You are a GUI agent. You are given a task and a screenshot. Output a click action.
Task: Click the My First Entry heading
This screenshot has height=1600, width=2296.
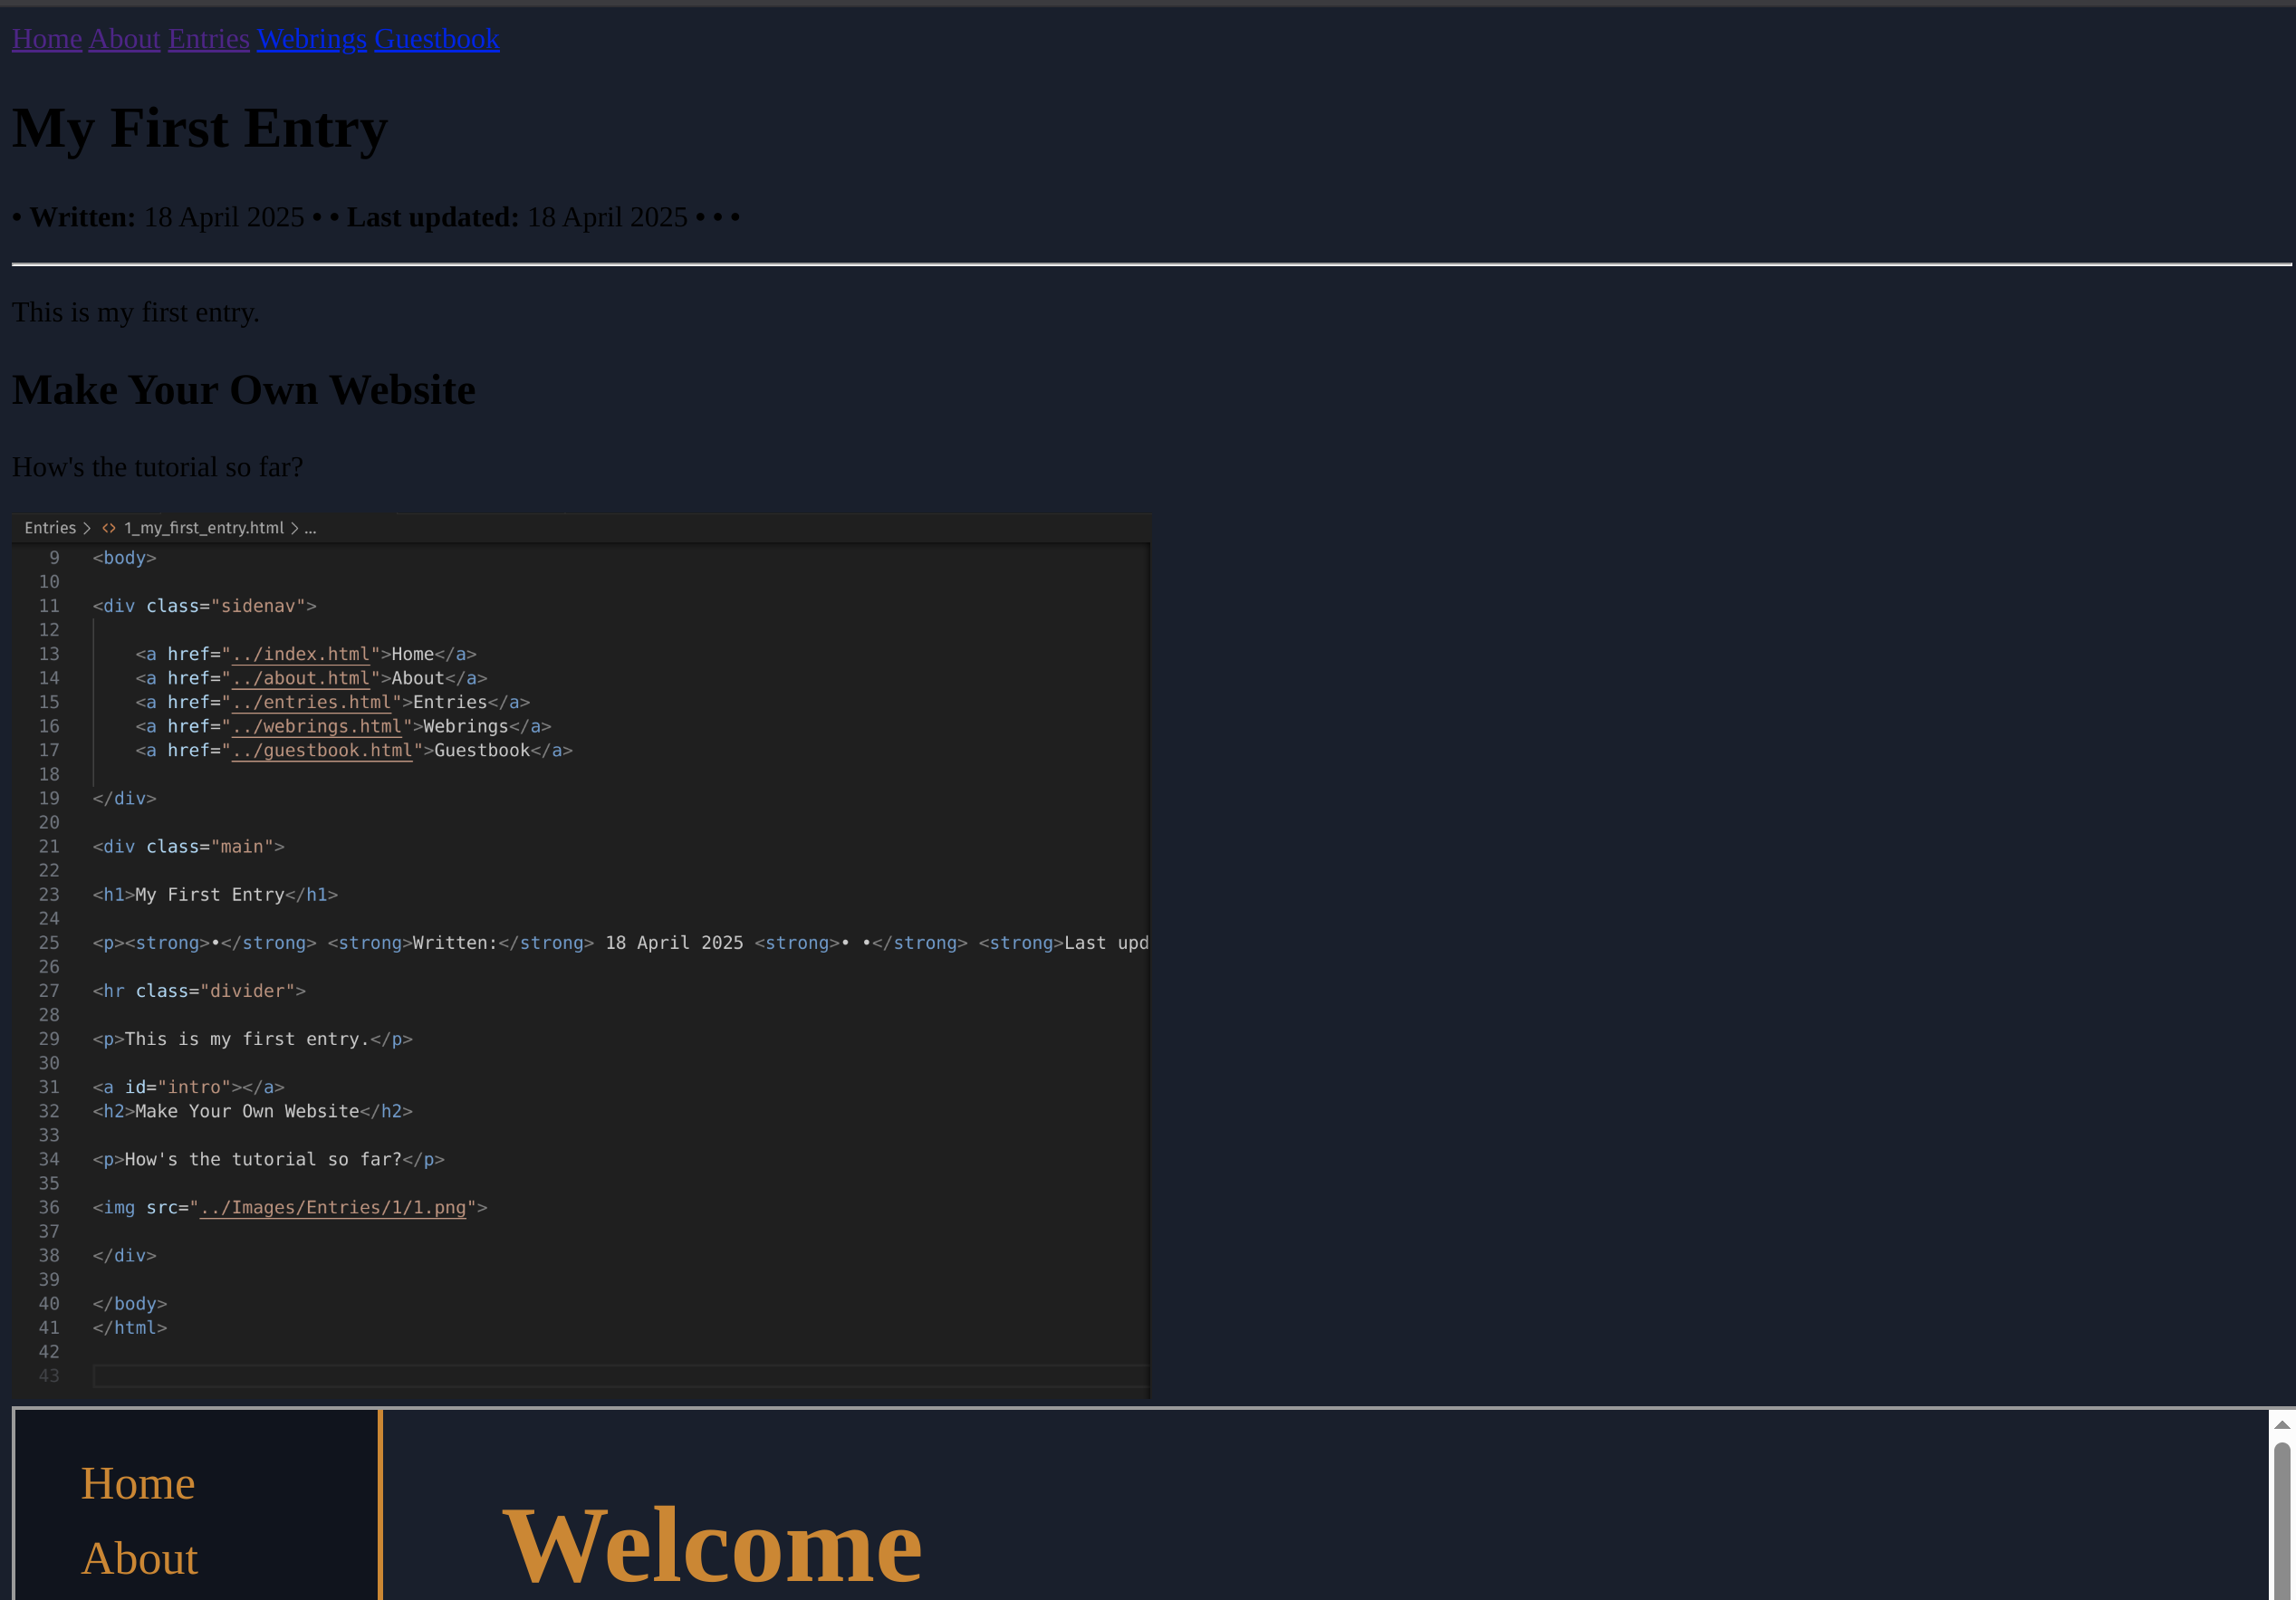point(200,128)
